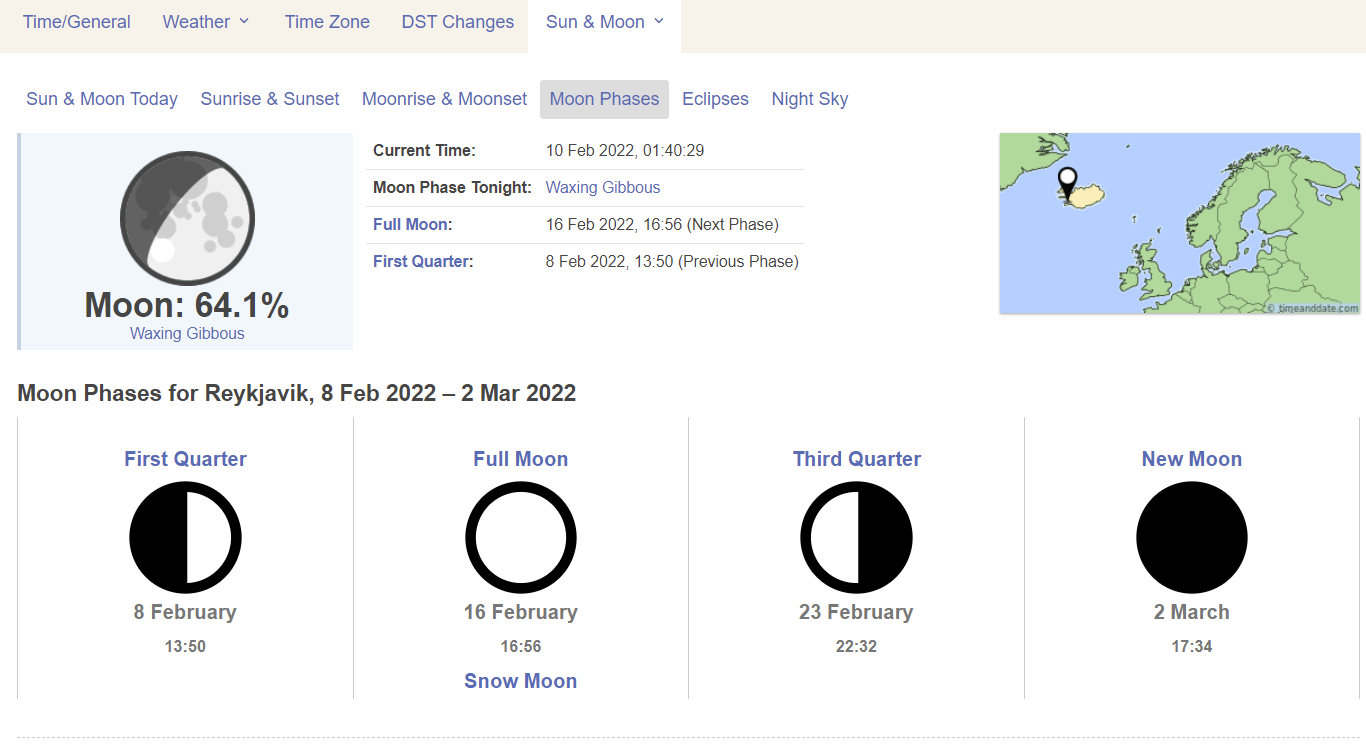The height and width of the screenshot is (747, 1366).
Task: Click the Waxing Gibbous link beside Moon Phase Tonight
Action: pyautogui.click(x=603, y=187)
